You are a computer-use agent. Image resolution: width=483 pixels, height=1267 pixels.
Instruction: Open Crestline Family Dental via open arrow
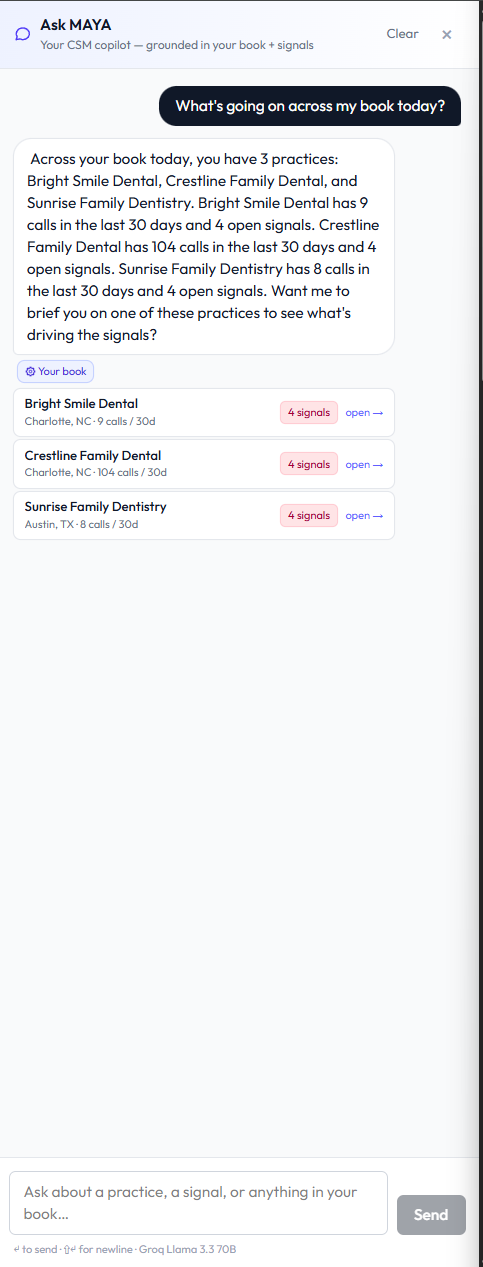pos(364,465)
